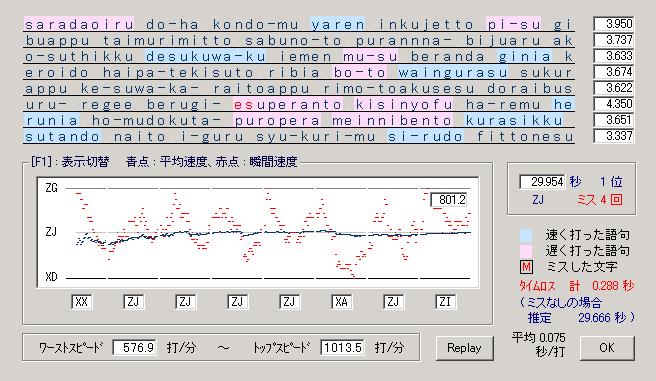The width and height of the screenshot is (656, 381).
Task: Click the ZG level label on graph
Action: 51,188
